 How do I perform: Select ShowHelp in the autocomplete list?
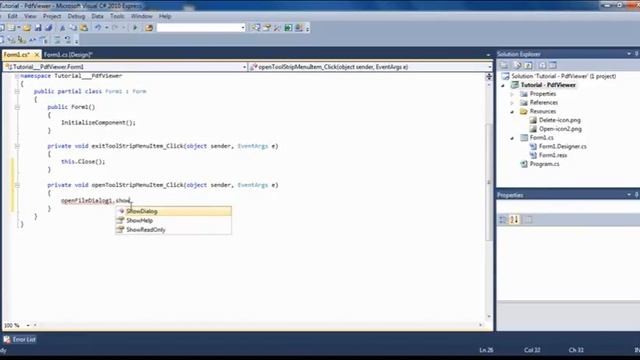173,220
